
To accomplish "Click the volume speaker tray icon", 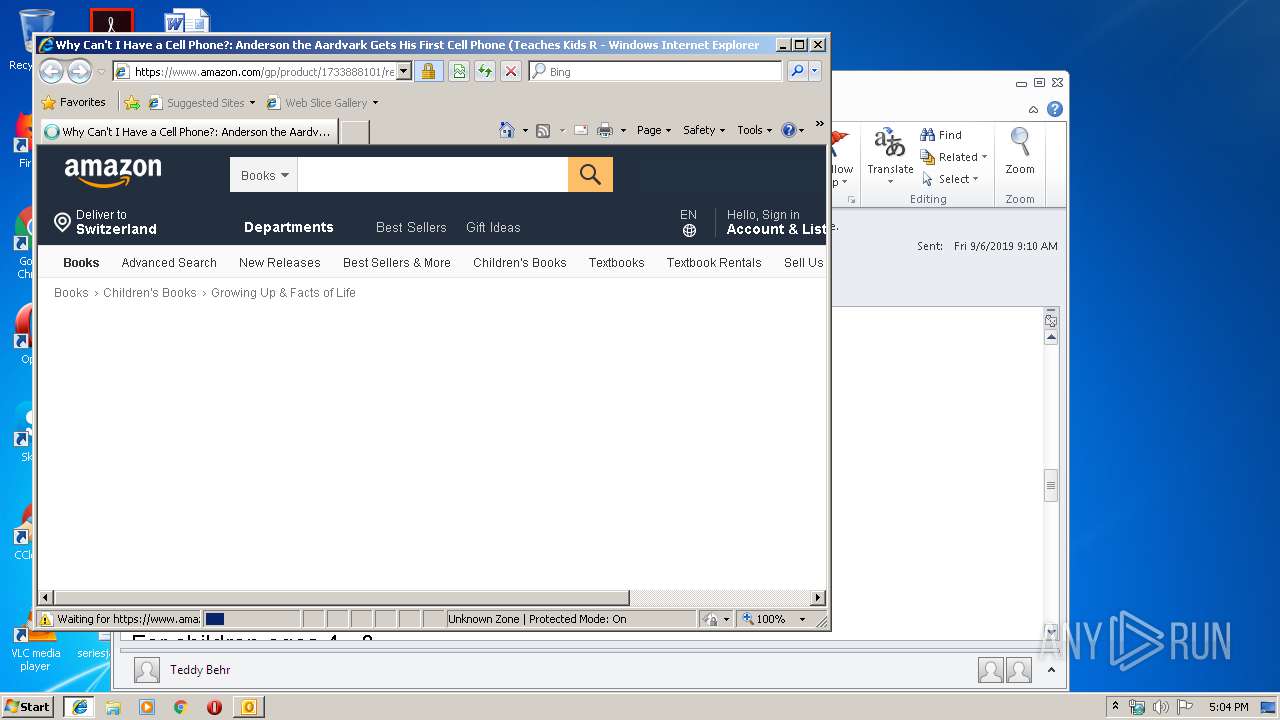I will (1160, 707).
